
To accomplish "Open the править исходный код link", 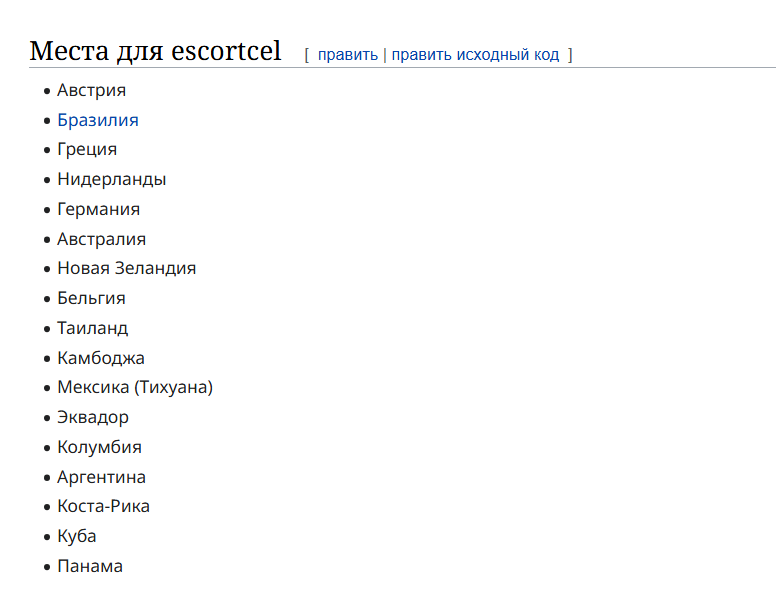I will click(475, 54).
